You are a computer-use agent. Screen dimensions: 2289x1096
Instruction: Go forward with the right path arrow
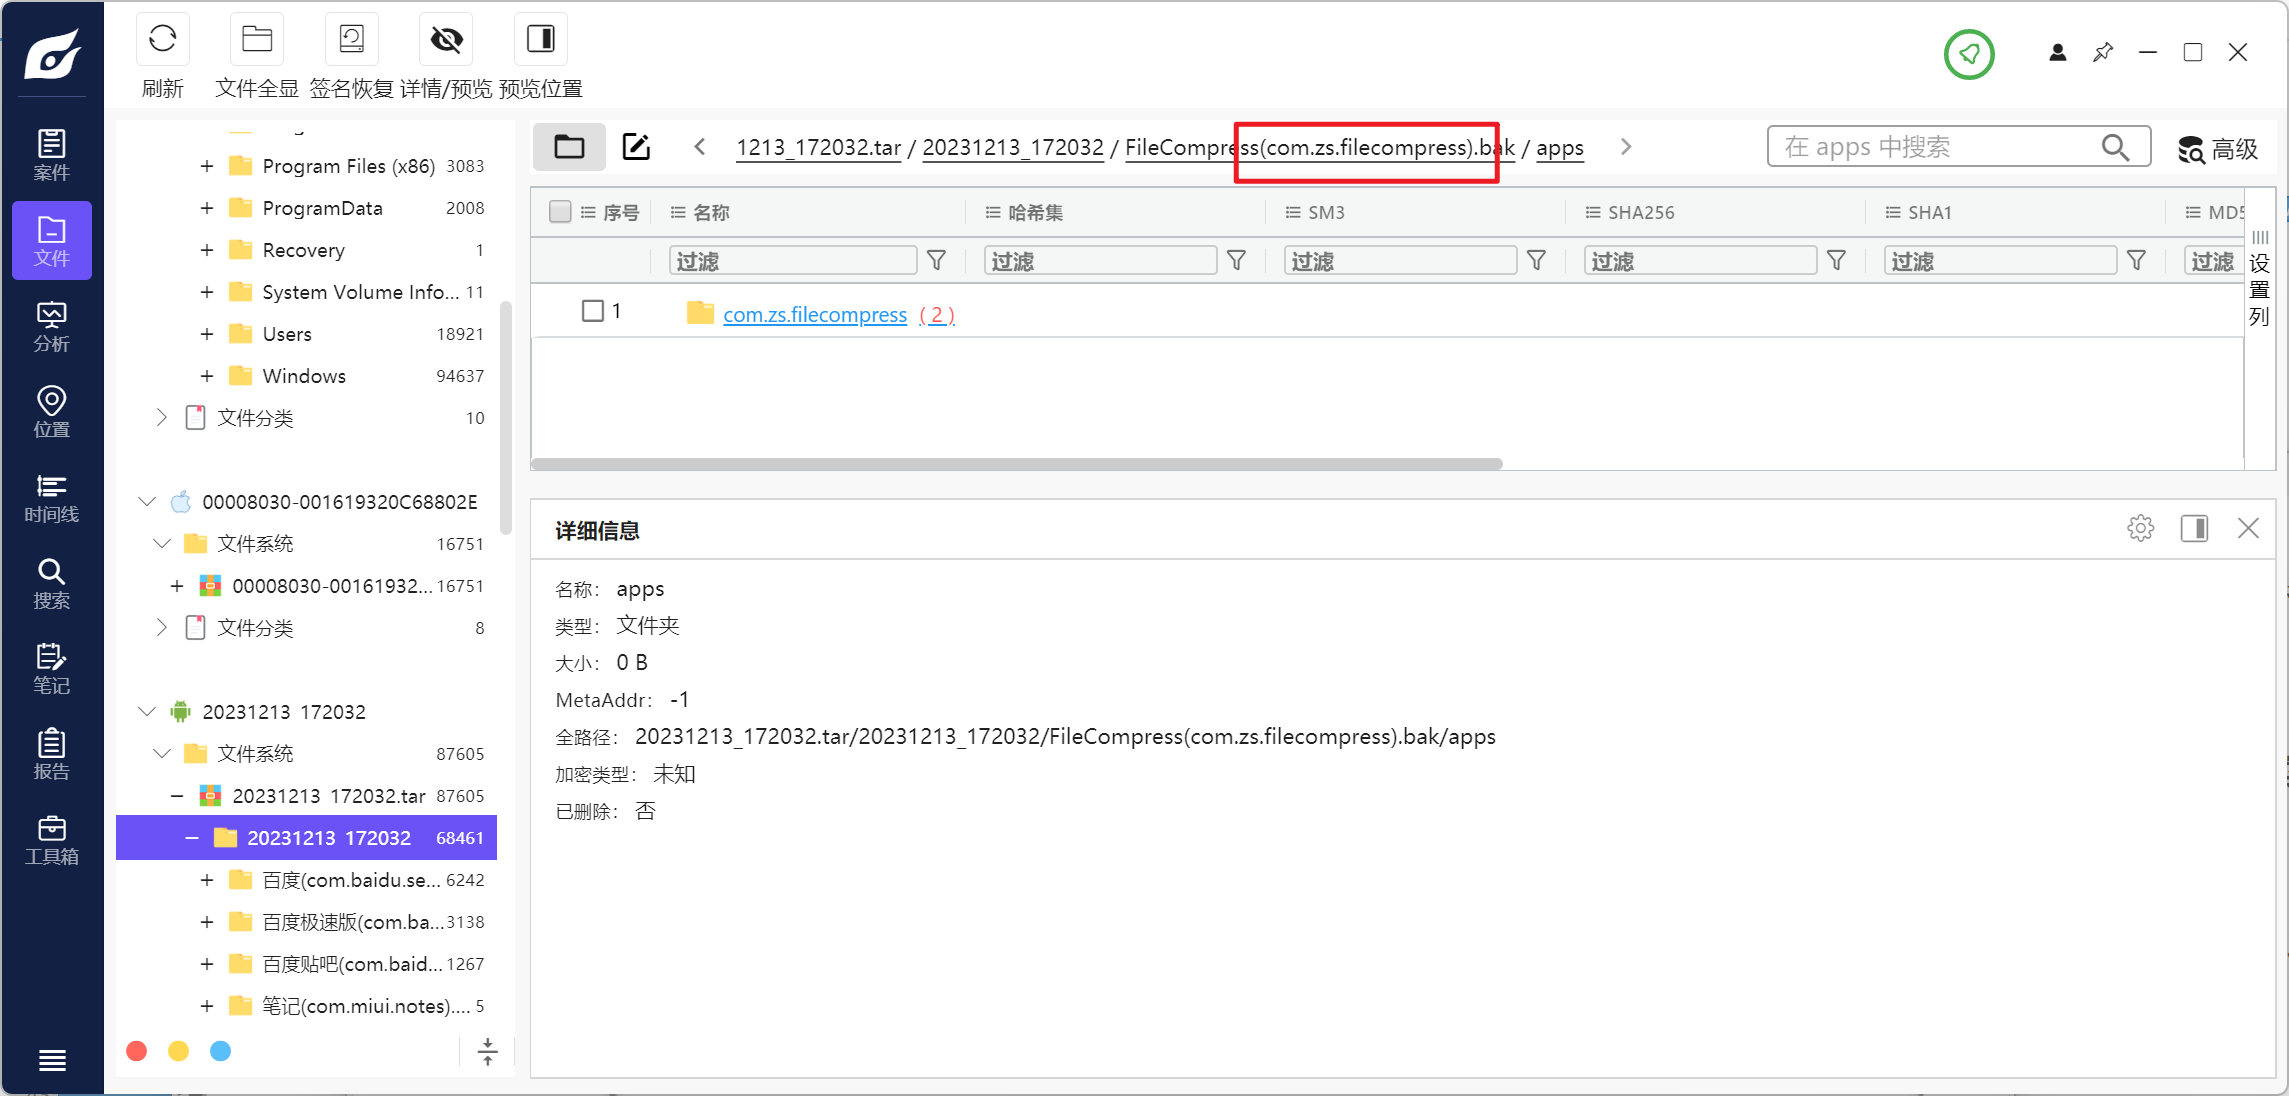point(1626,147)
